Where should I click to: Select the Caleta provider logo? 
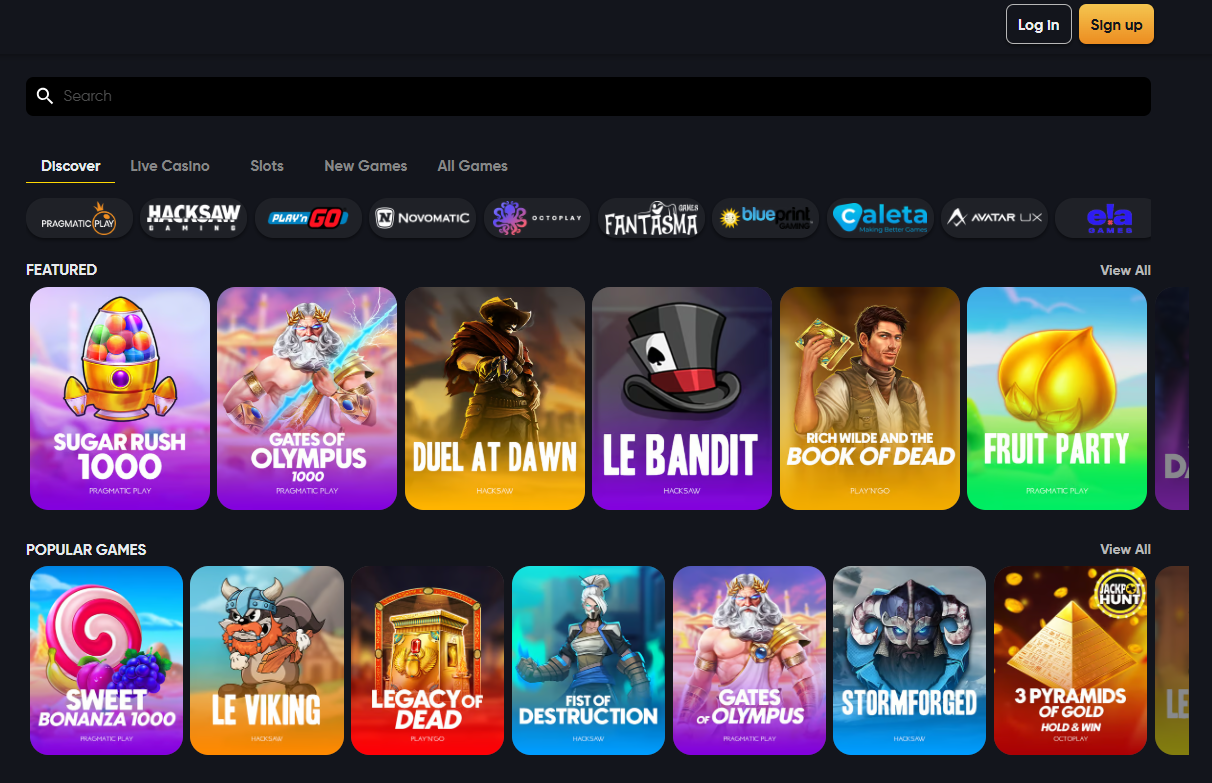tap(880, 218)
